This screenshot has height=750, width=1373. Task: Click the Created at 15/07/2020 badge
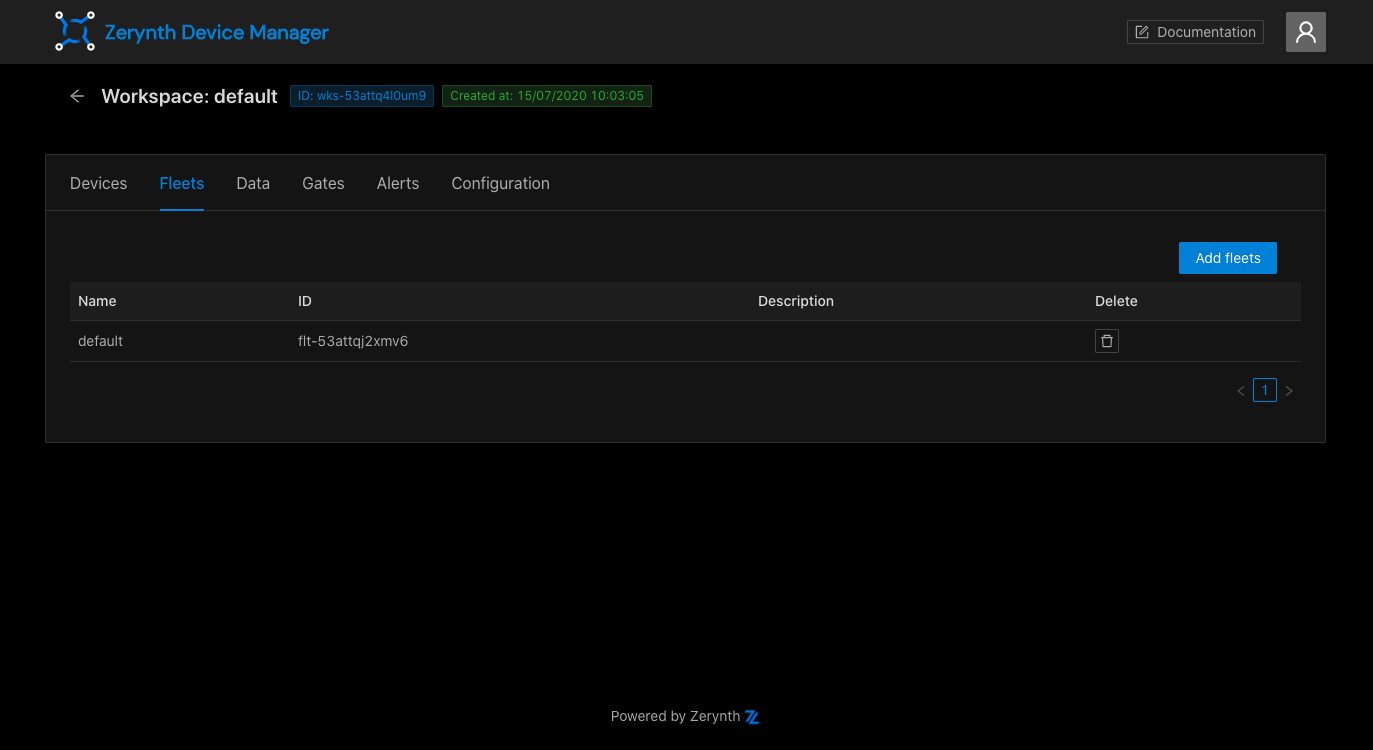coord(547,96)
